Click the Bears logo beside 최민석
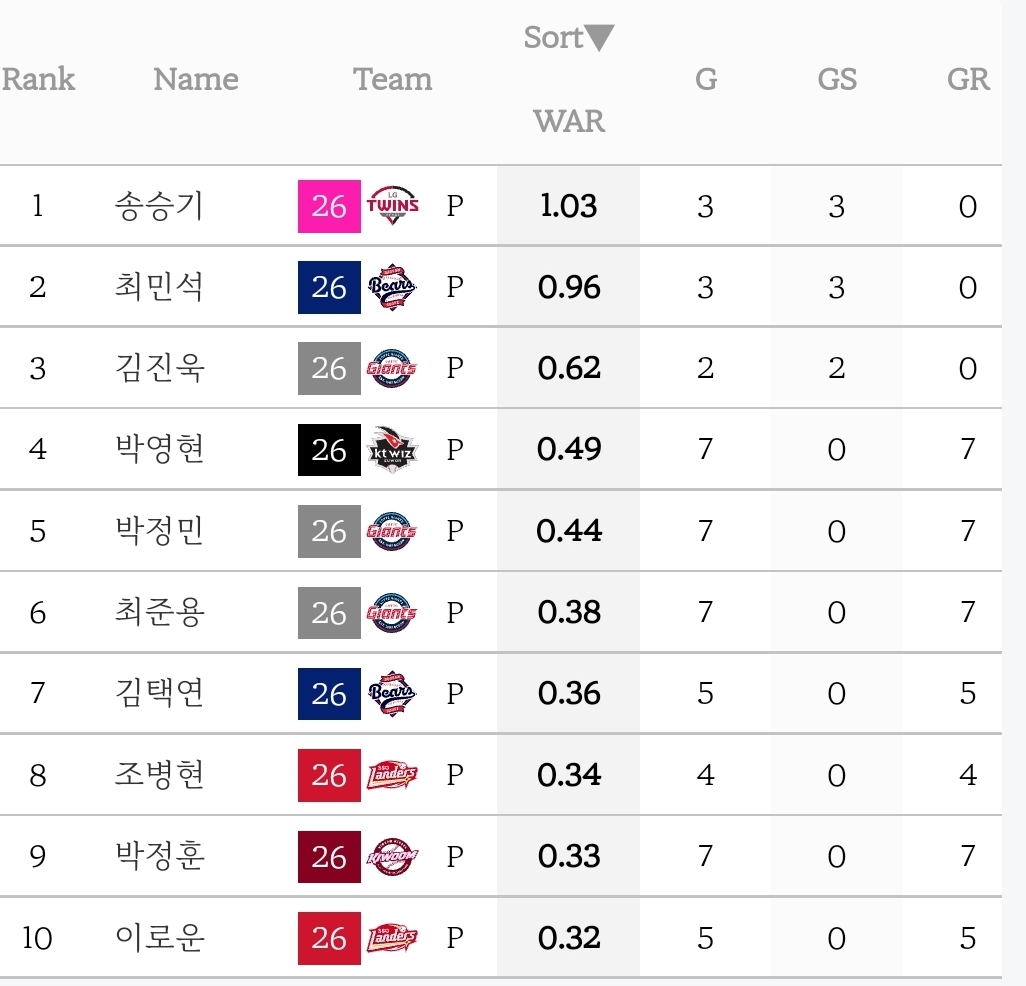The width and height of the screenshot is (1026, 986). click(392, 287)
